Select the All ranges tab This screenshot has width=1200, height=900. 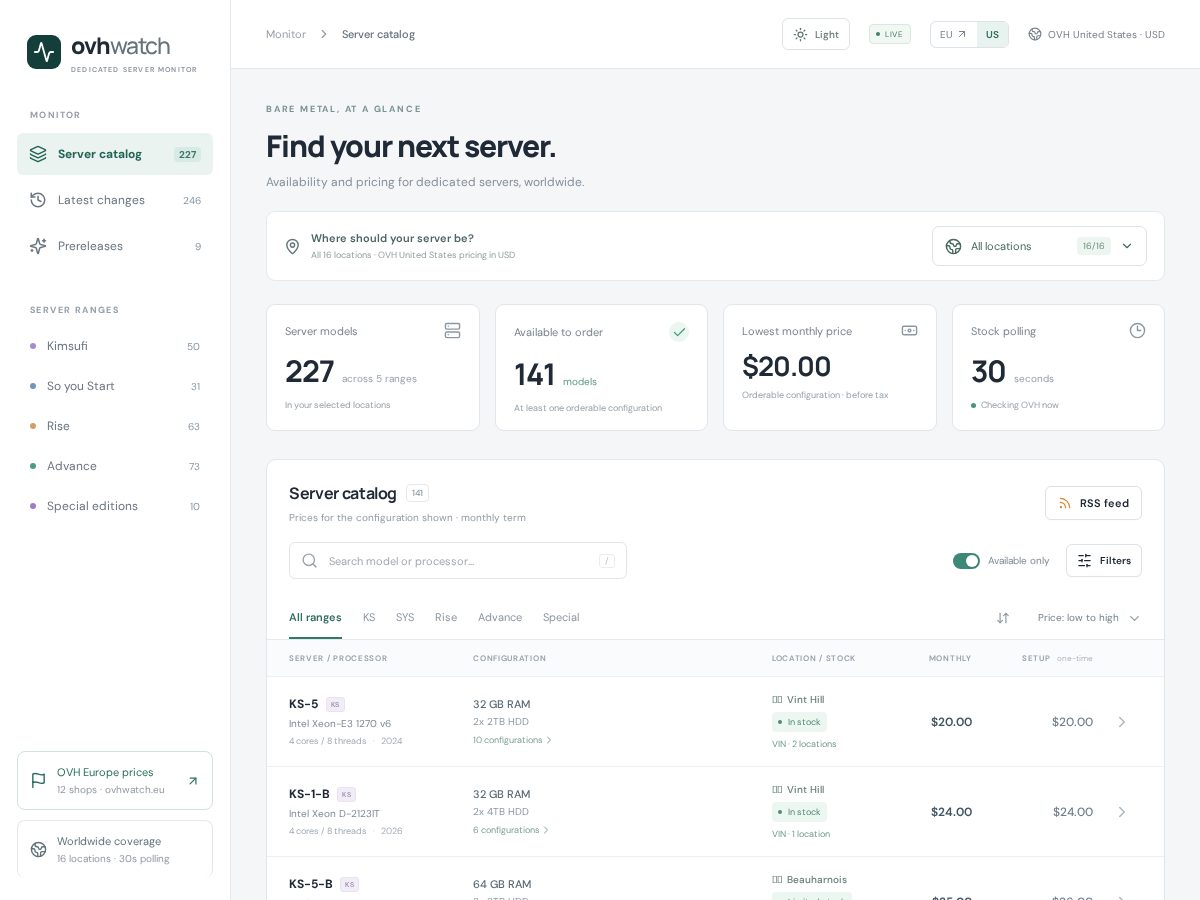[x=315, y=618]
